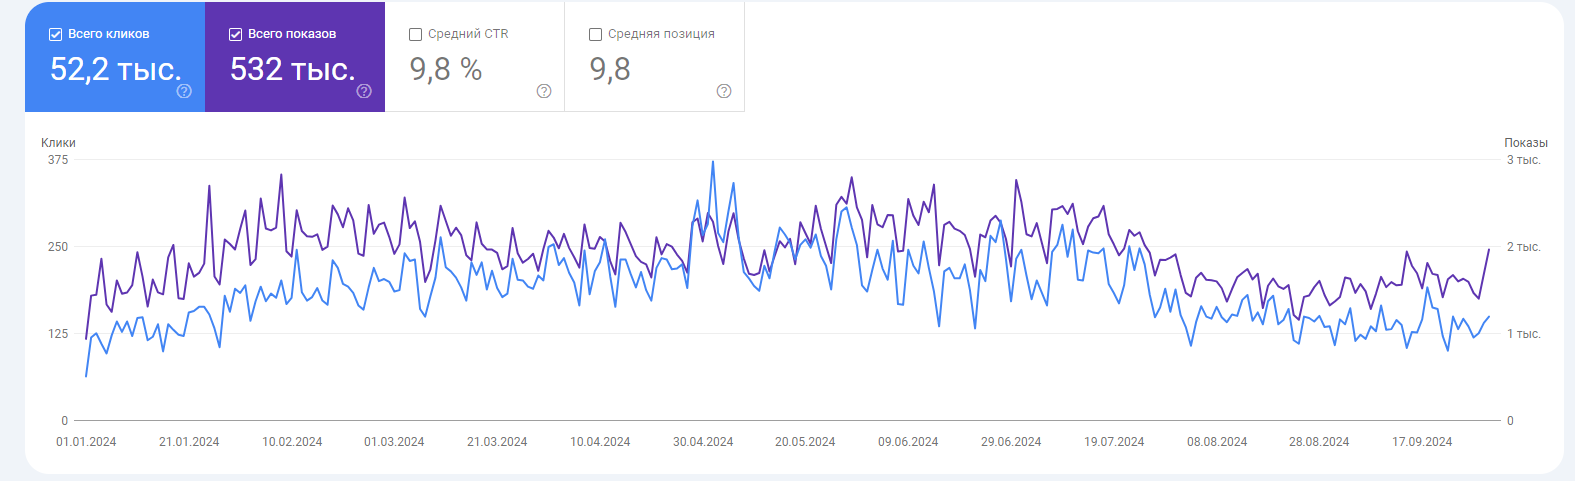Click the 17.09.2024 date label
1575x481 pixels.
[x=1422, y=442]
